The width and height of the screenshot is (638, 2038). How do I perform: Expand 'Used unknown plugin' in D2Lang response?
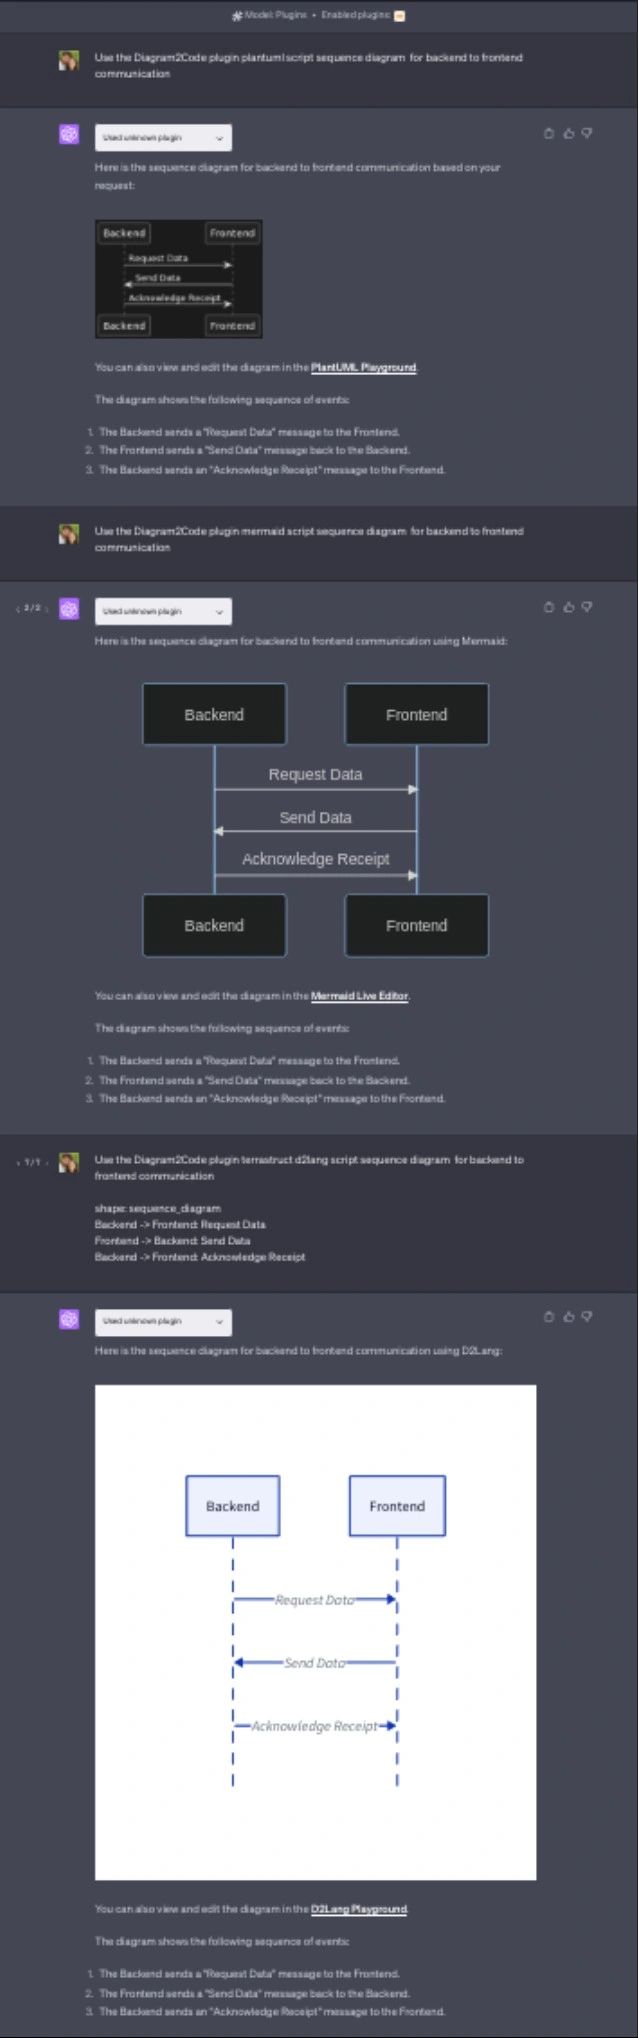(163, 1322)
